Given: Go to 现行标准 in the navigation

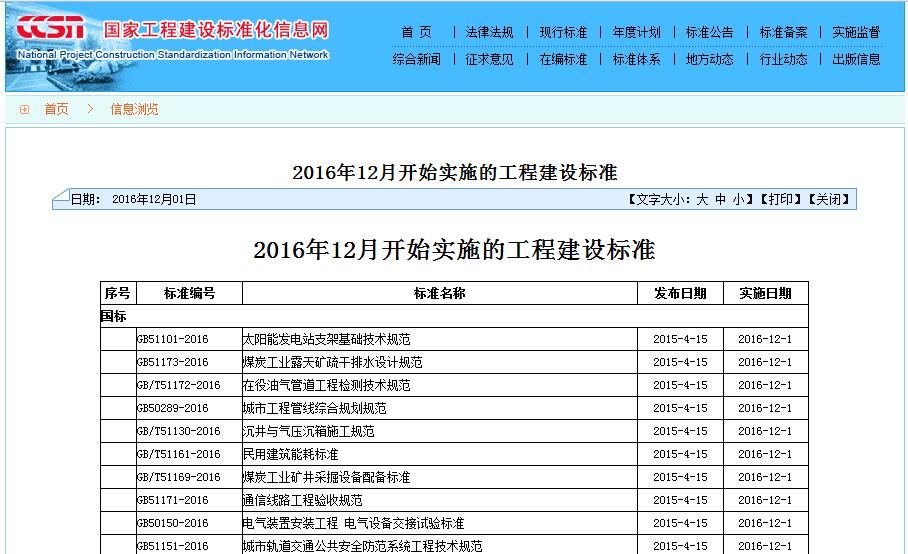Looking at the screenshot, I should [563, 32].
